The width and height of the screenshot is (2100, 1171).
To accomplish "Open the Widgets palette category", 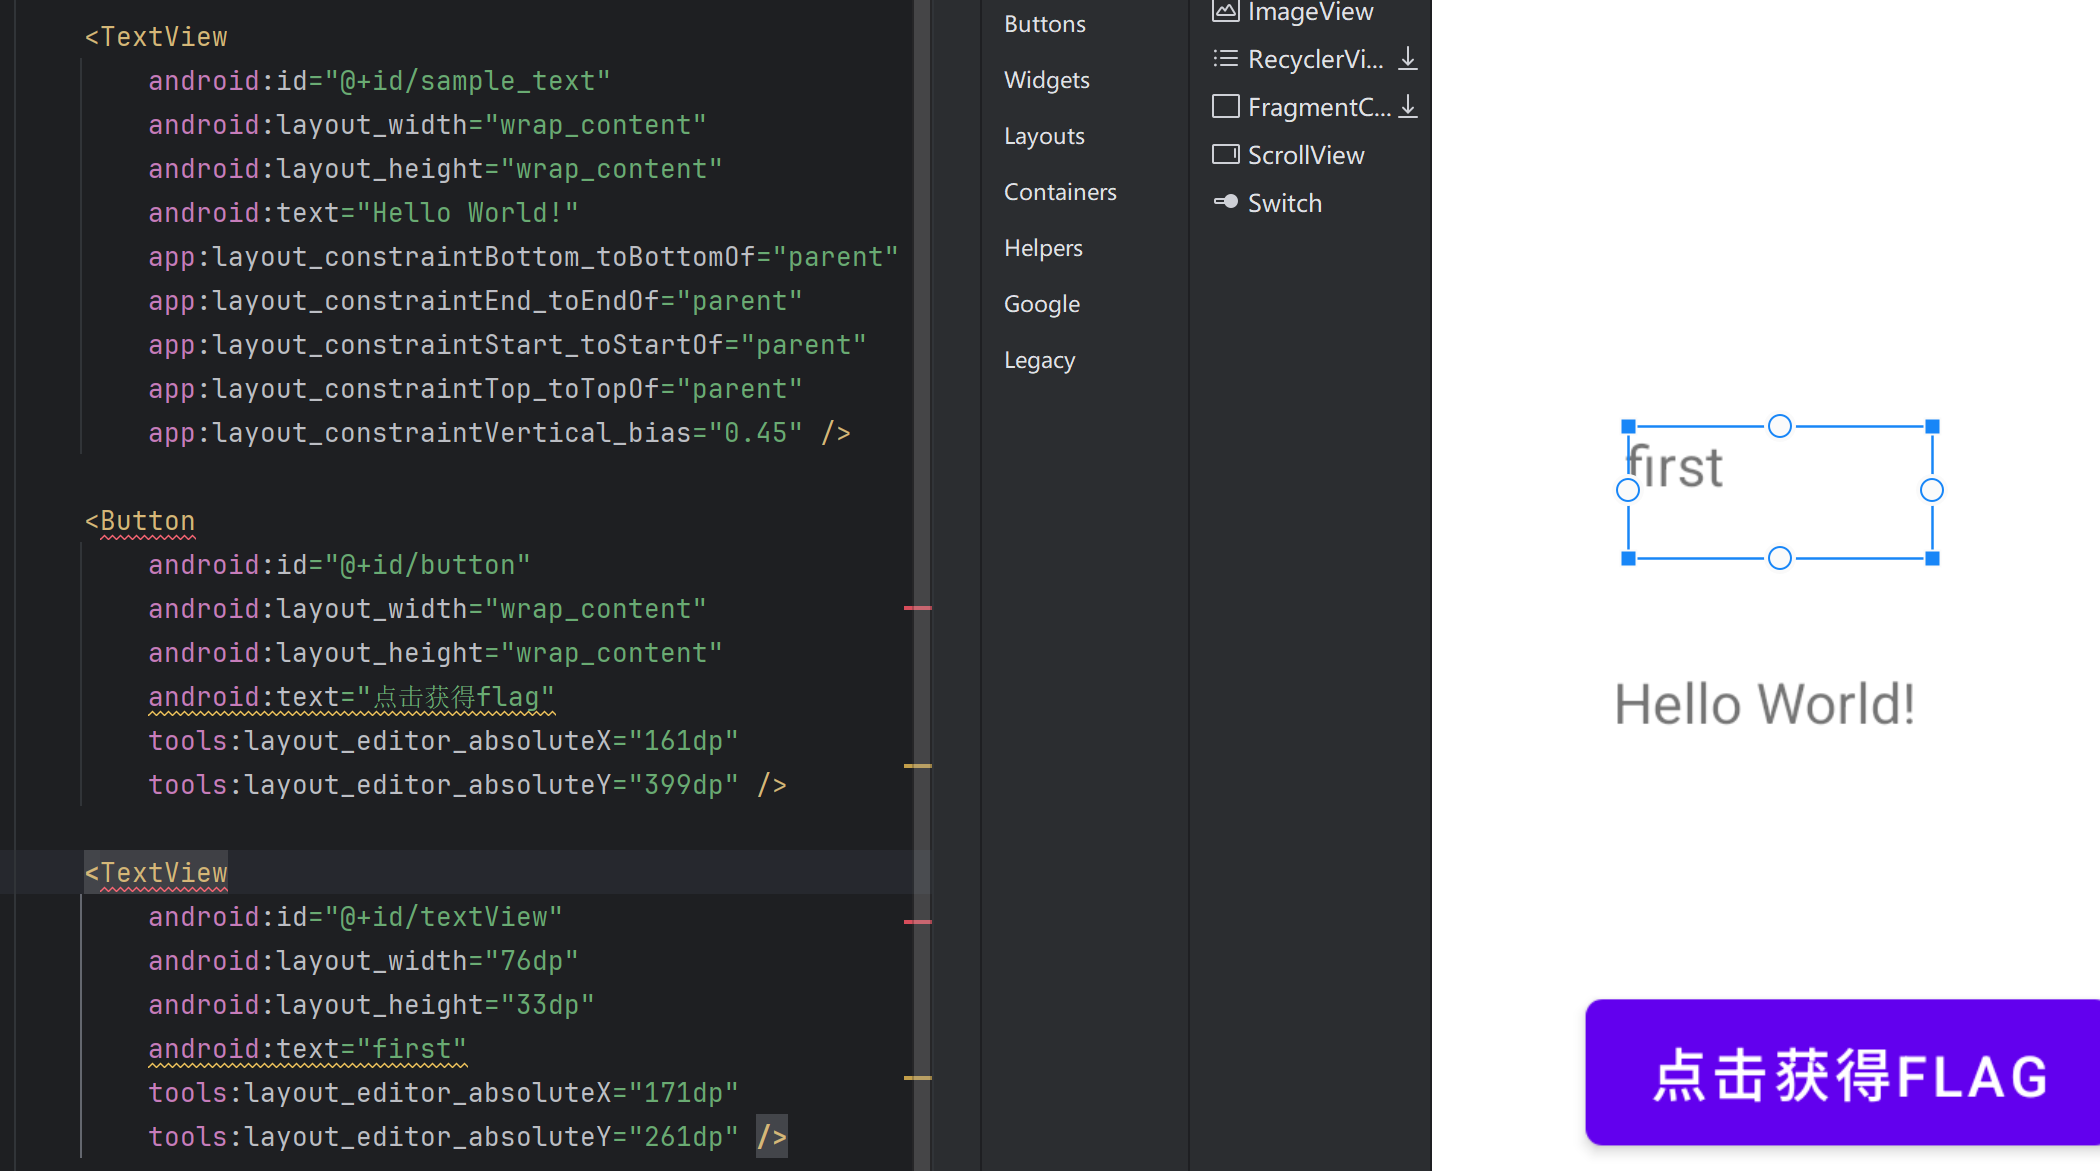I will pyautogui.click(x=1046, y=80).
